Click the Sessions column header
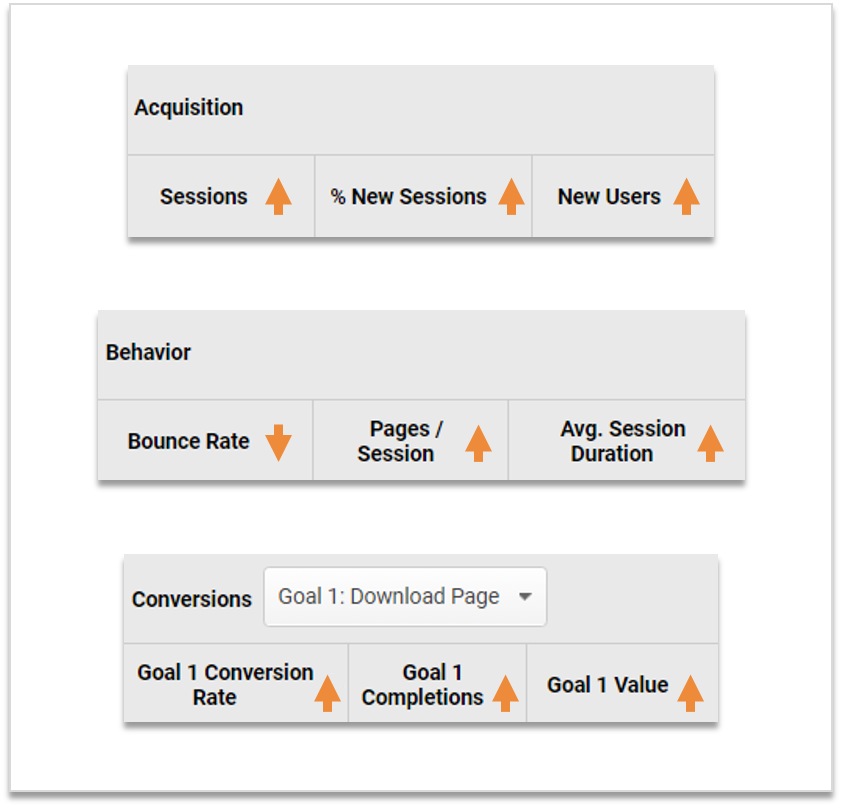 point(204,197)
